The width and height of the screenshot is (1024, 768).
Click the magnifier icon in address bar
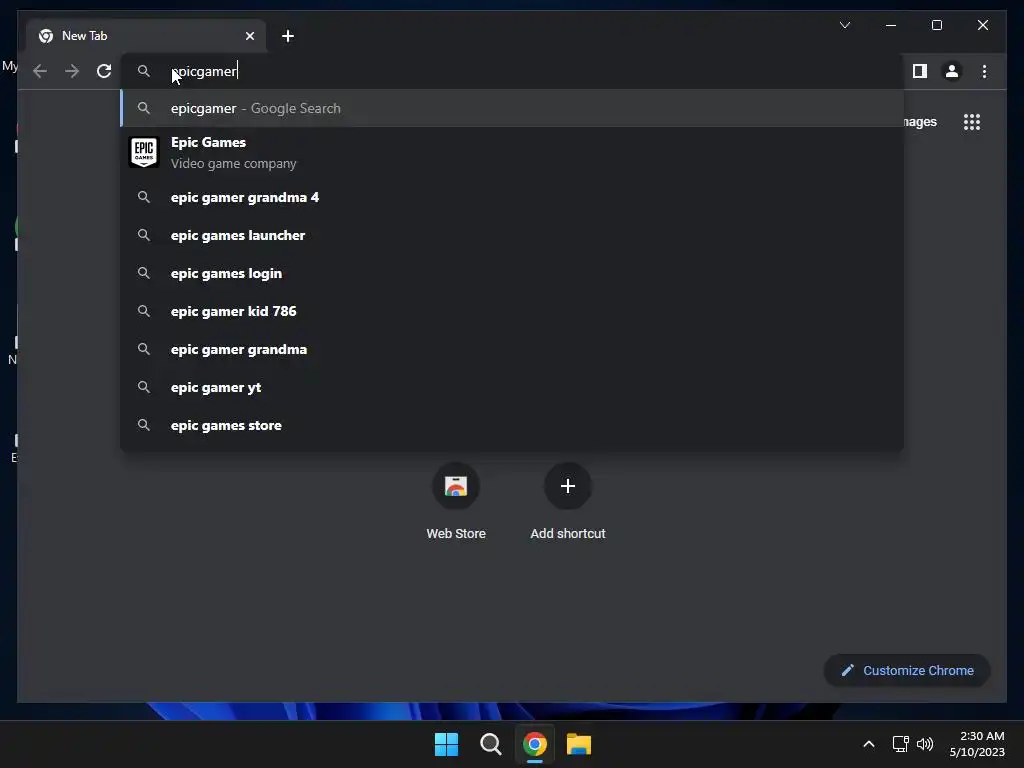pos(144,71)
